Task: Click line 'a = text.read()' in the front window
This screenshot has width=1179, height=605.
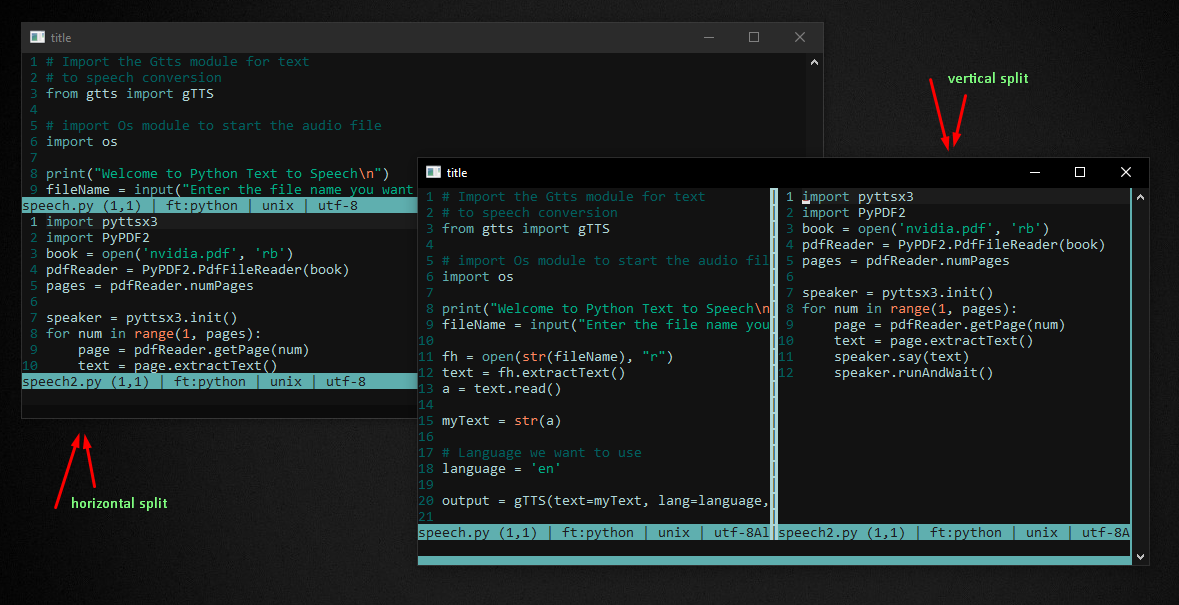Action: point(502,389)
